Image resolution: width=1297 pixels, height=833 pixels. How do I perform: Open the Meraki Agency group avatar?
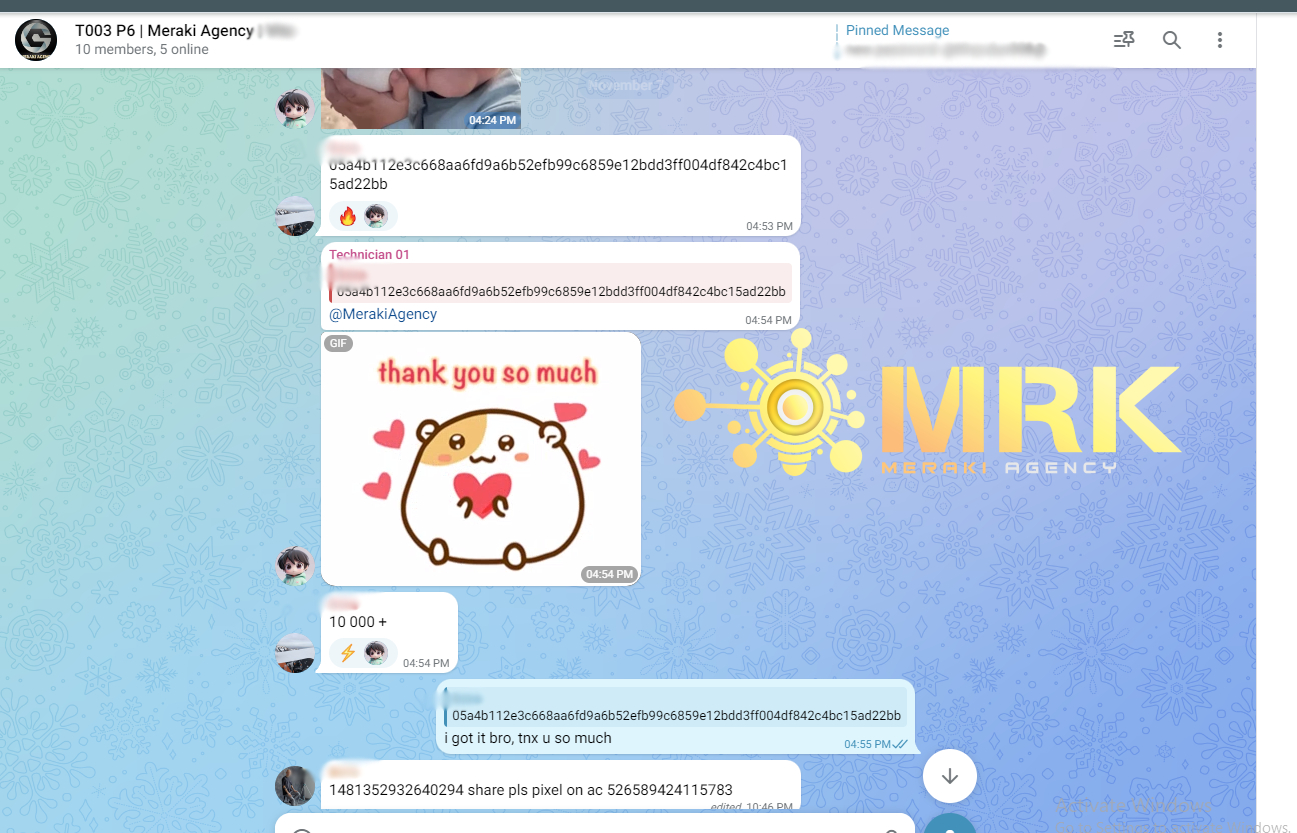(x=36, y=40)
